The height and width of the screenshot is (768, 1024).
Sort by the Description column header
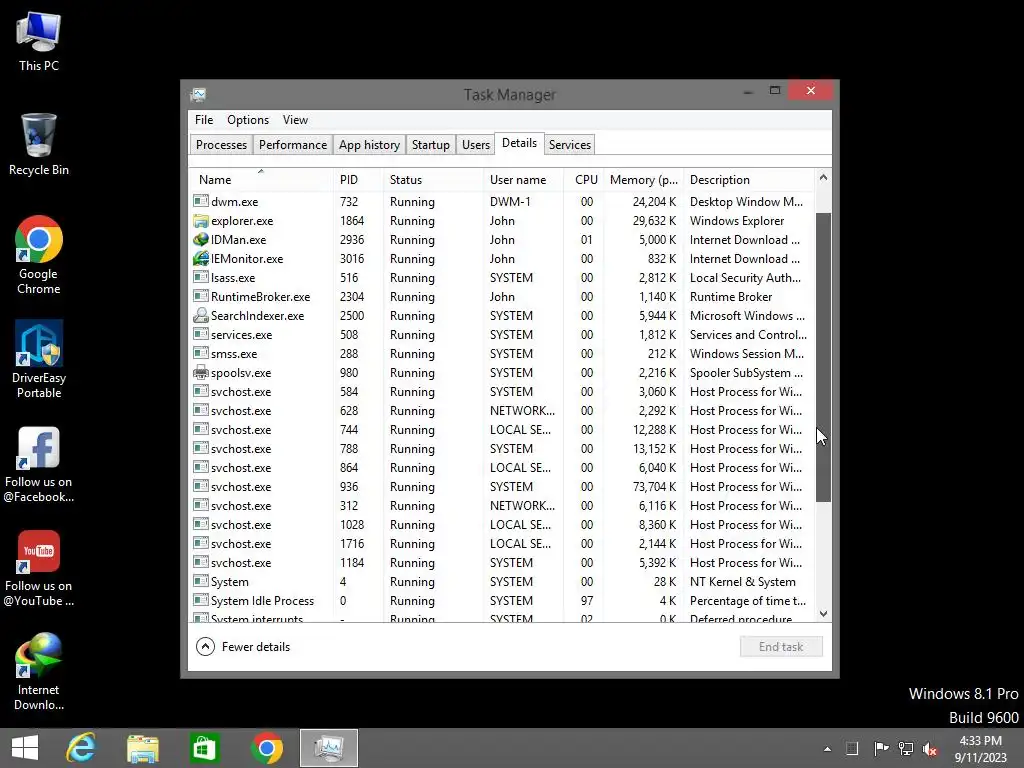tap(748, 180)
